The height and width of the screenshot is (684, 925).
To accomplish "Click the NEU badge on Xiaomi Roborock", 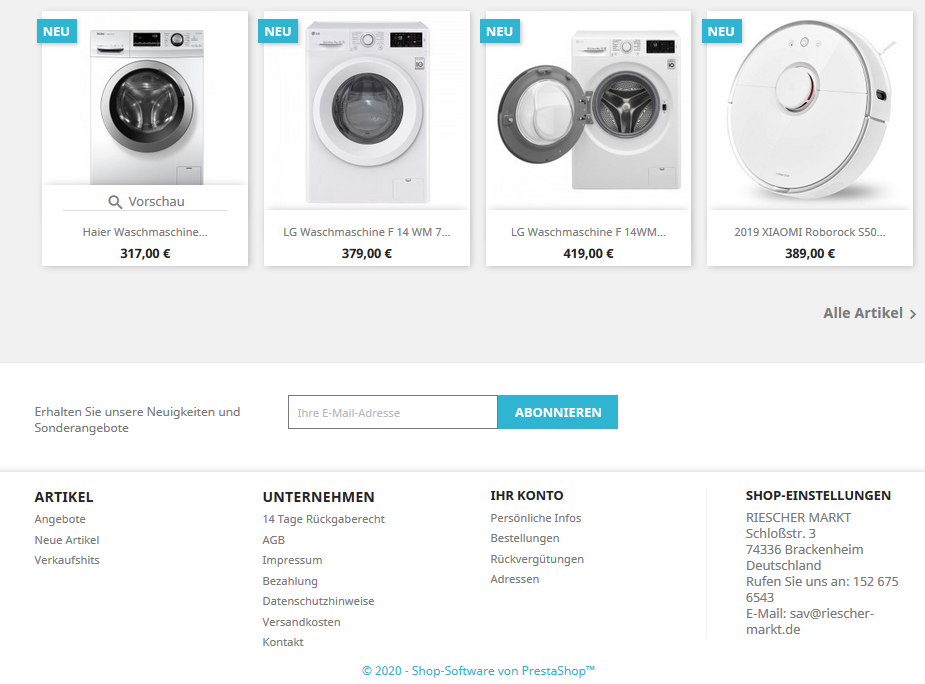I will click(x=721, y=31).
